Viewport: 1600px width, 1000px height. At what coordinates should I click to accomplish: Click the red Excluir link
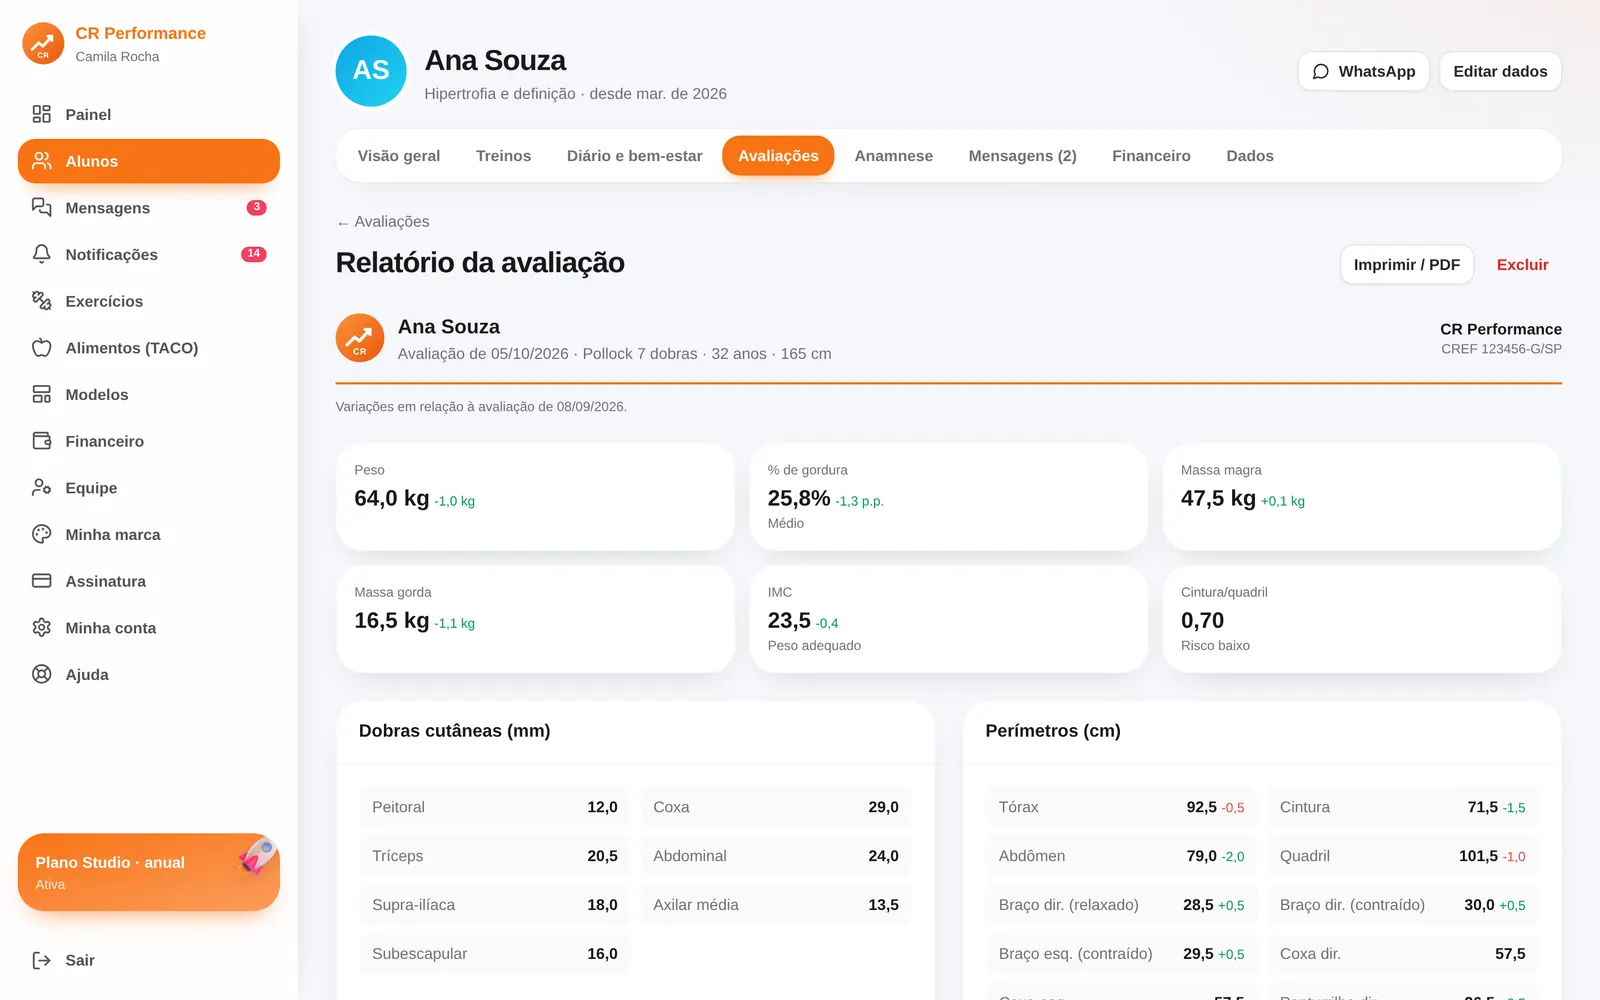click(x=1522, y=265)
